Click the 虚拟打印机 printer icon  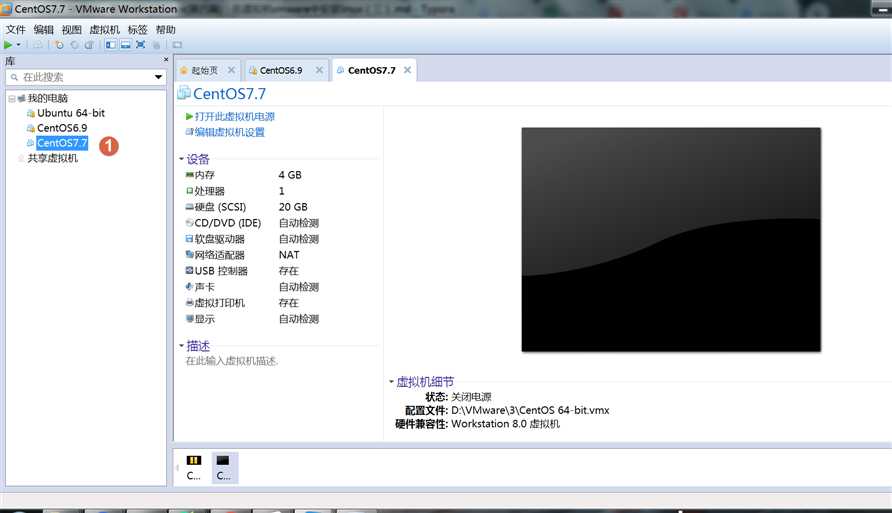[189, 303]
